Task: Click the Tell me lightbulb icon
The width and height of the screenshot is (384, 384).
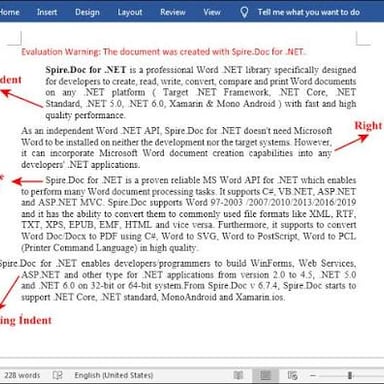Action: coord(244,12)
